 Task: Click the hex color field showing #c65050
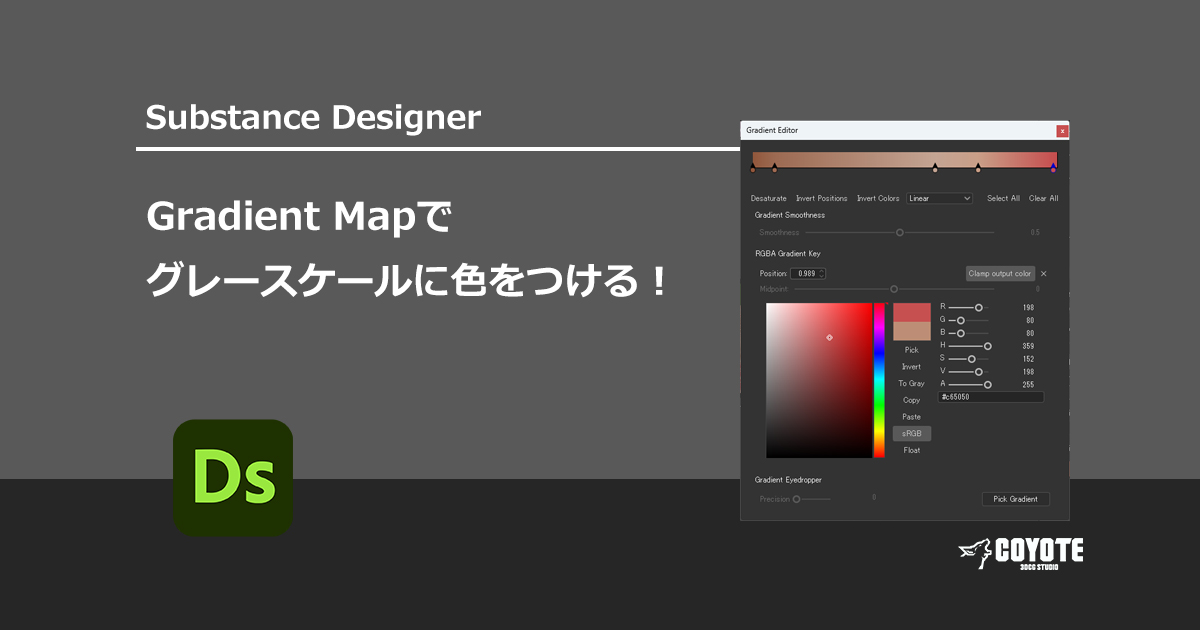coord(992,396)
